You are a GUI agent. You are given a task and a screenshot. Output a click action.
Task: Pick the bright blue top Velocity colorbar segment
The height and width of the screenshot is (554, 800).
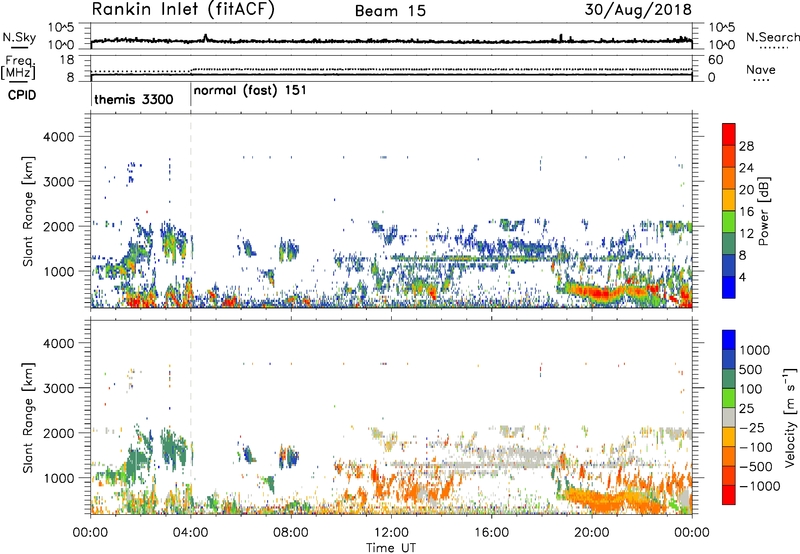point(729,340)
